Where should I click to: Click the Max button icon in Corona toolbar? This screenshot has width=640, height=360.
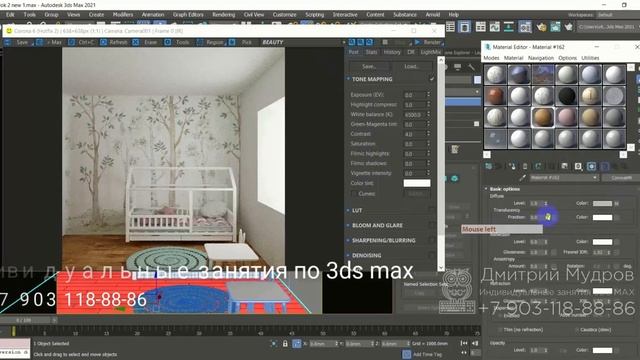coord(40,42)
